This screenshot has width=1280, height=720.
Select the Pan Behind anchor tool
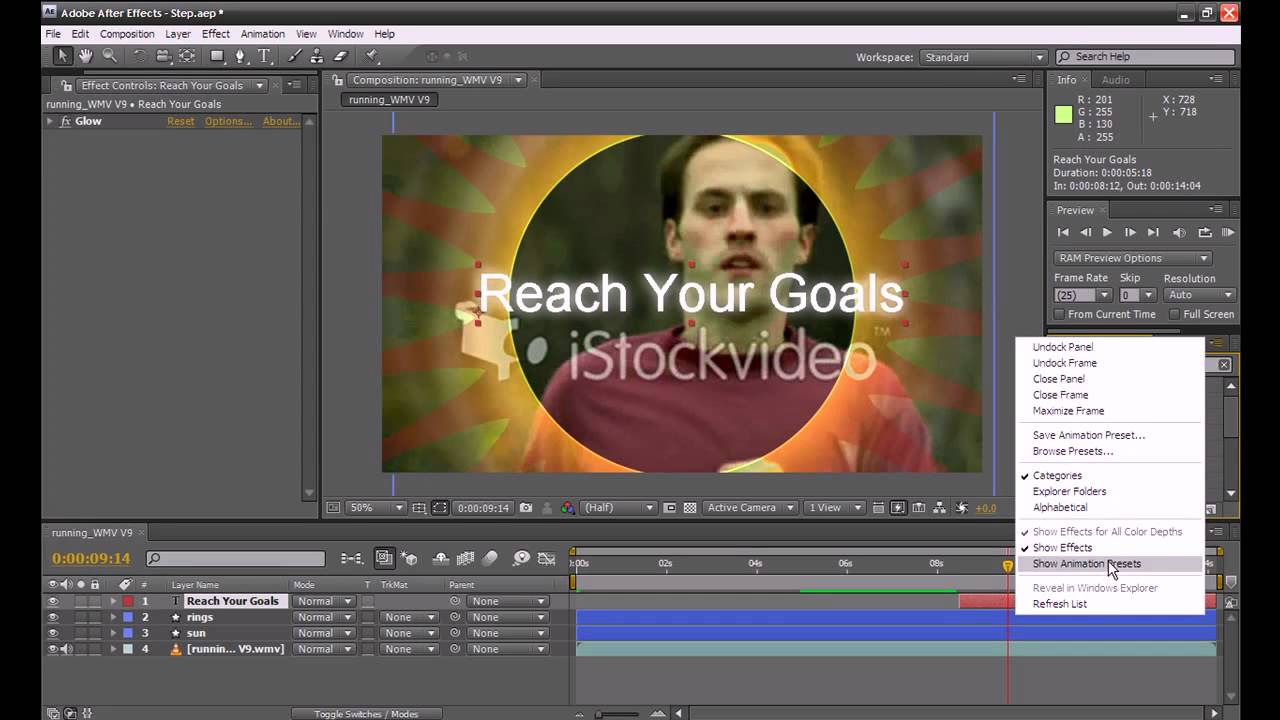tap(187, 57)
